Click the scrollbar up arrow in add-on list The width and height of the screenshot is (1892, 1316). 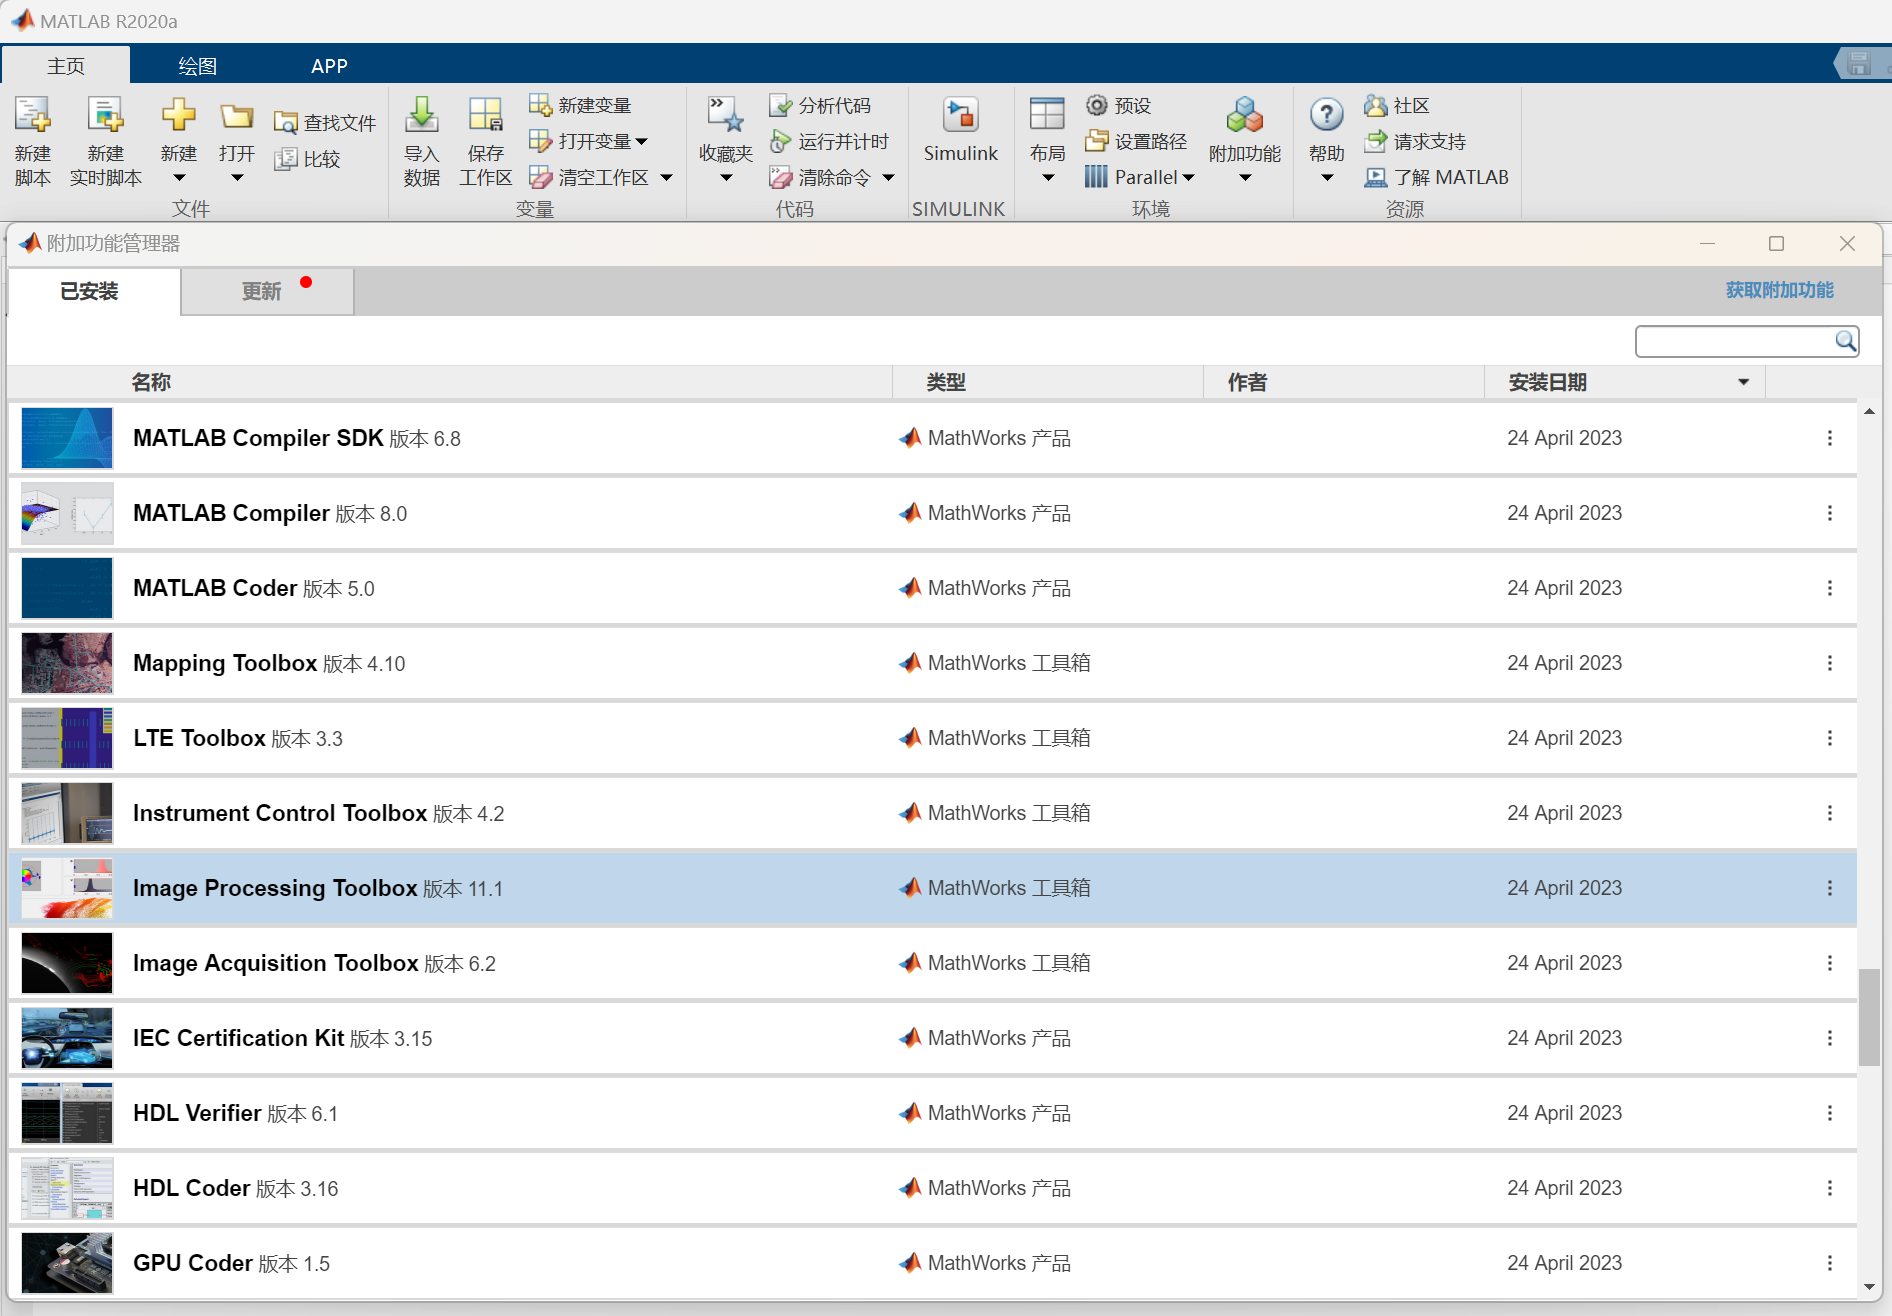point(1869,411)
